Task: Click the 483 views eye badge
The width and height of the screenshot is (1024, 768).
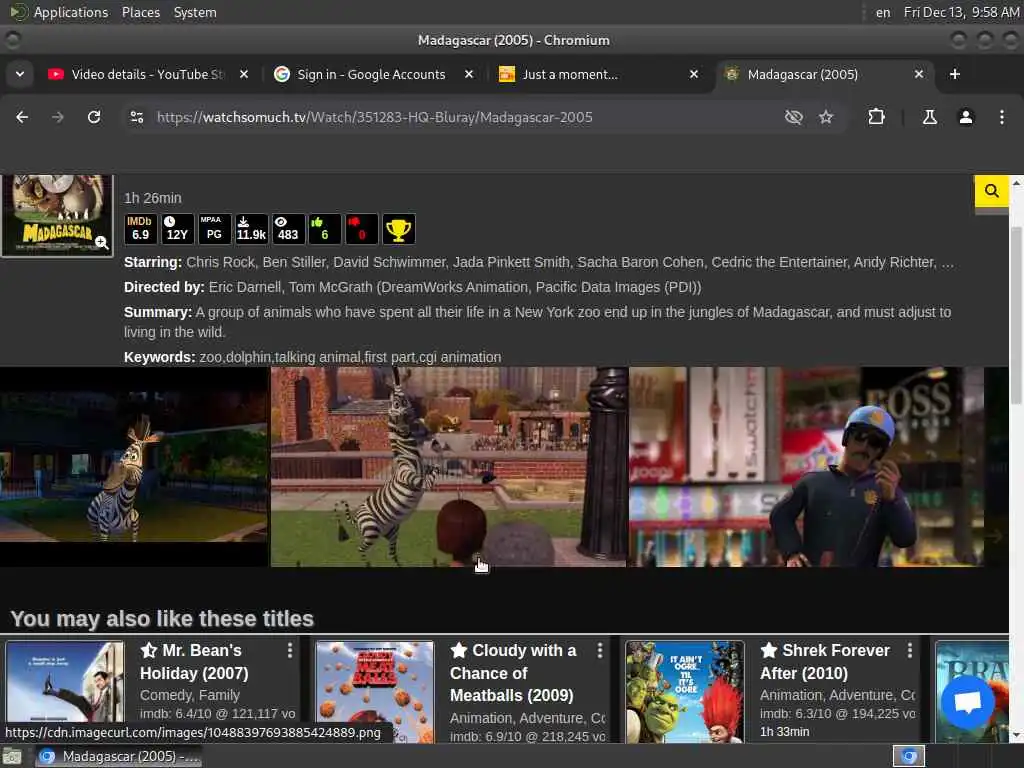Action: 288,229
